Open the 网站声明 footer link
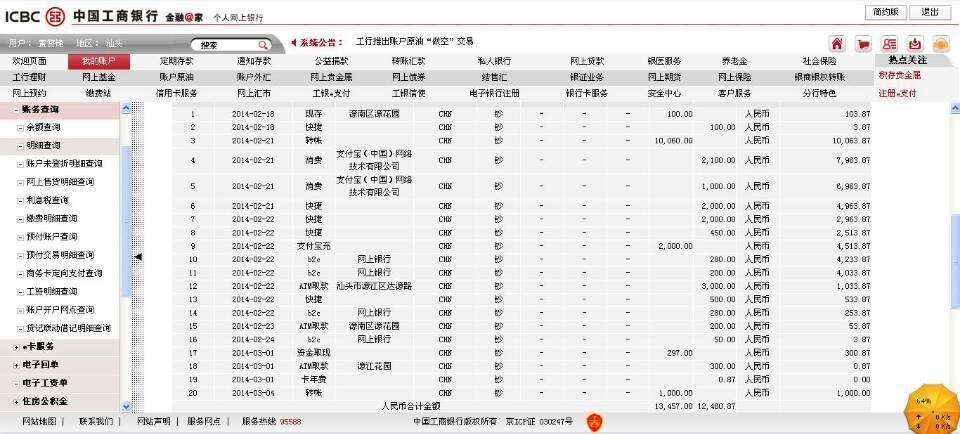The width and height of the screenshot is (960, 434). [x=154, y=421]
